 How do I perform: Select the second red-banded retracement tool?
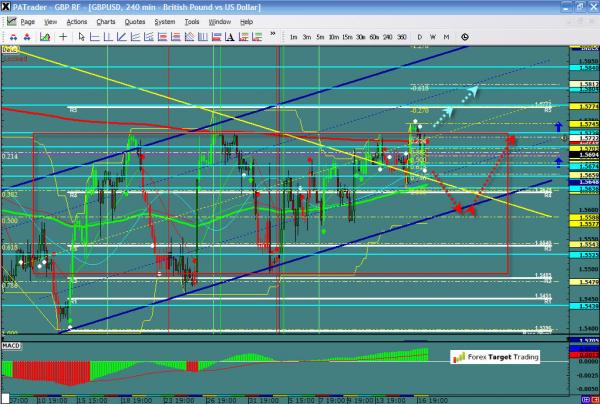(x=176, y=37)
